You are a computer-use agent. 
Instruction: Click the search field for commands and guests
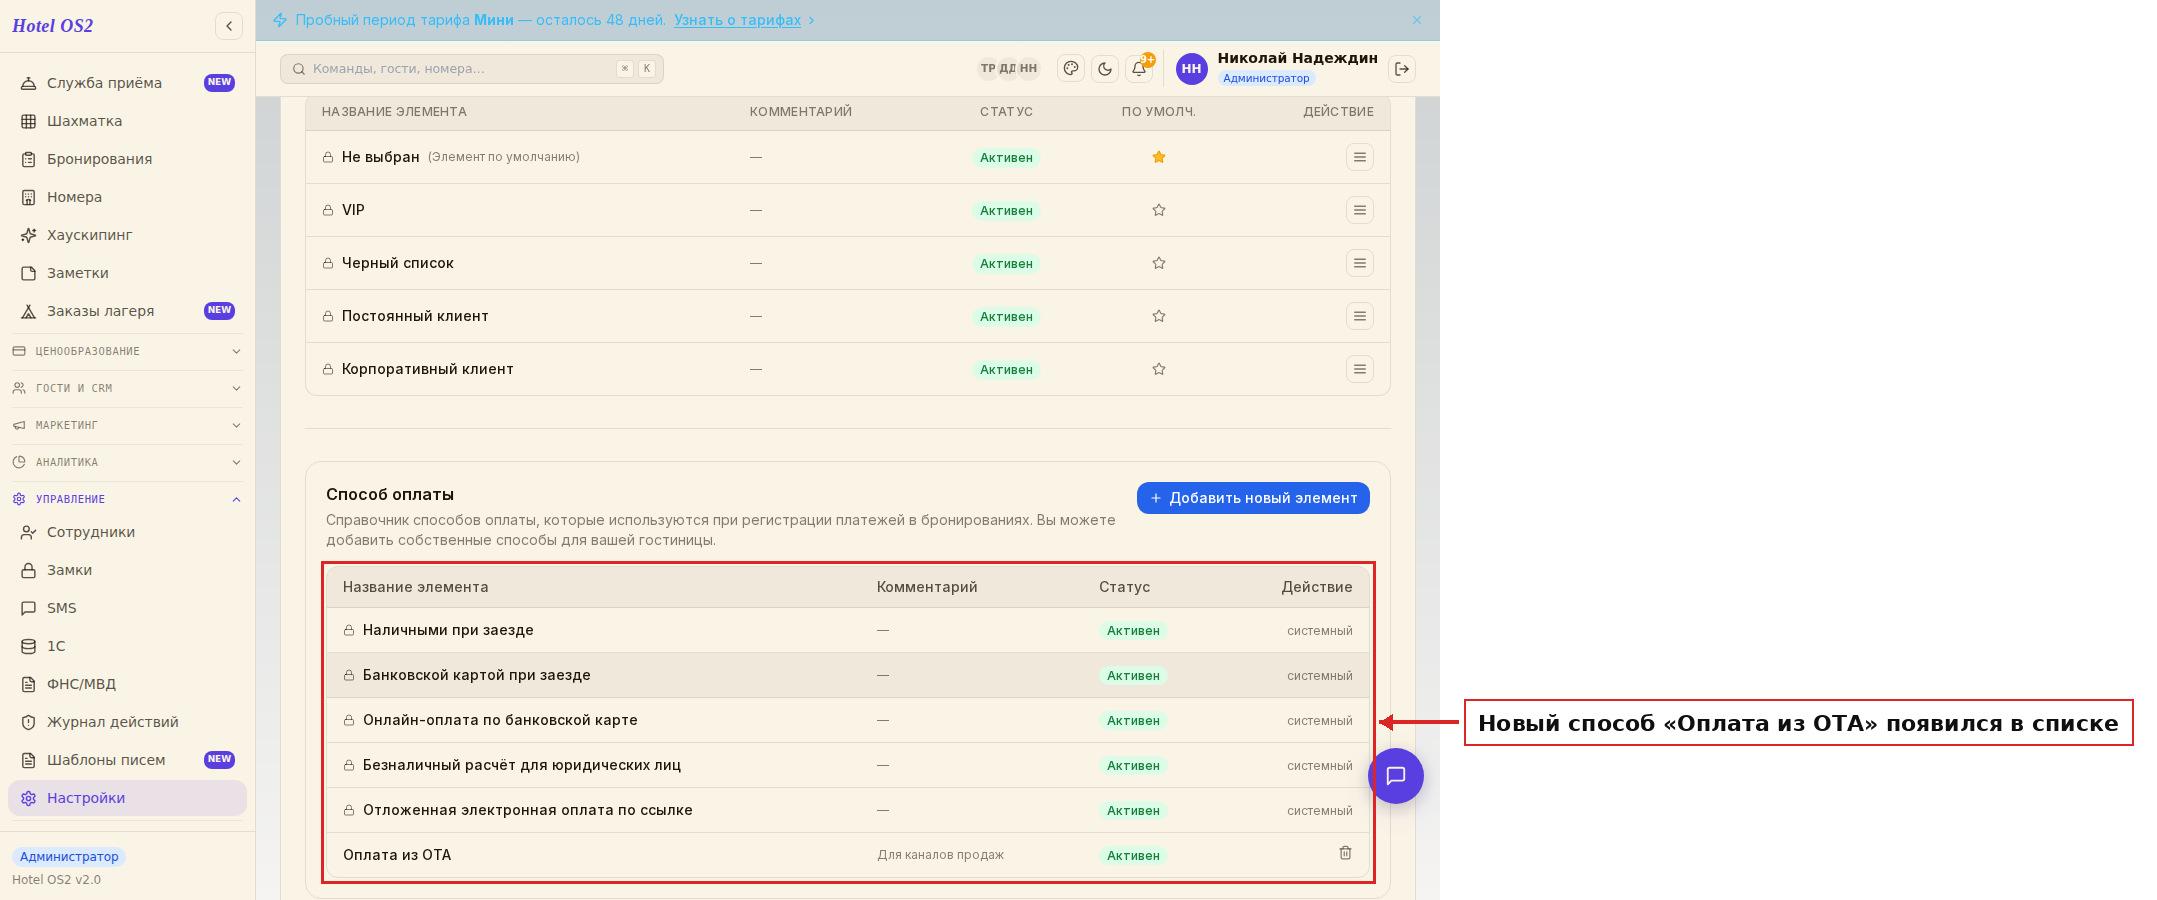click(472, 69)
